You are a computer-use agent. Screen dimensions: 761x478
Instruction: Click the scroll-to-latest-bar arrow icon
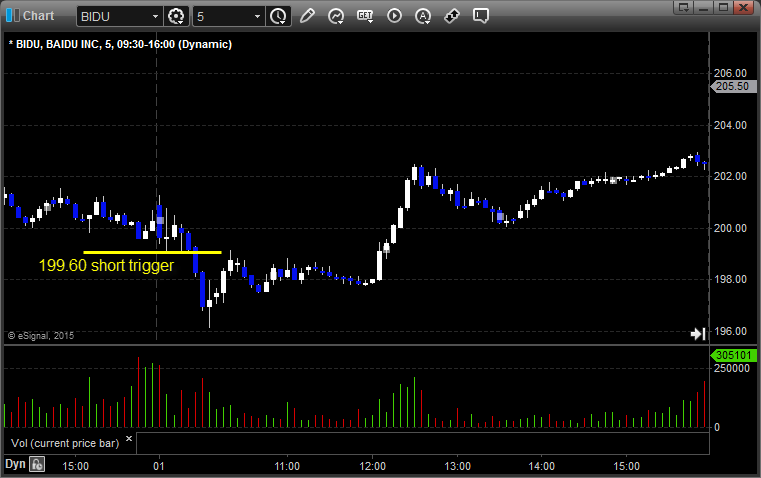click(698, 334)
